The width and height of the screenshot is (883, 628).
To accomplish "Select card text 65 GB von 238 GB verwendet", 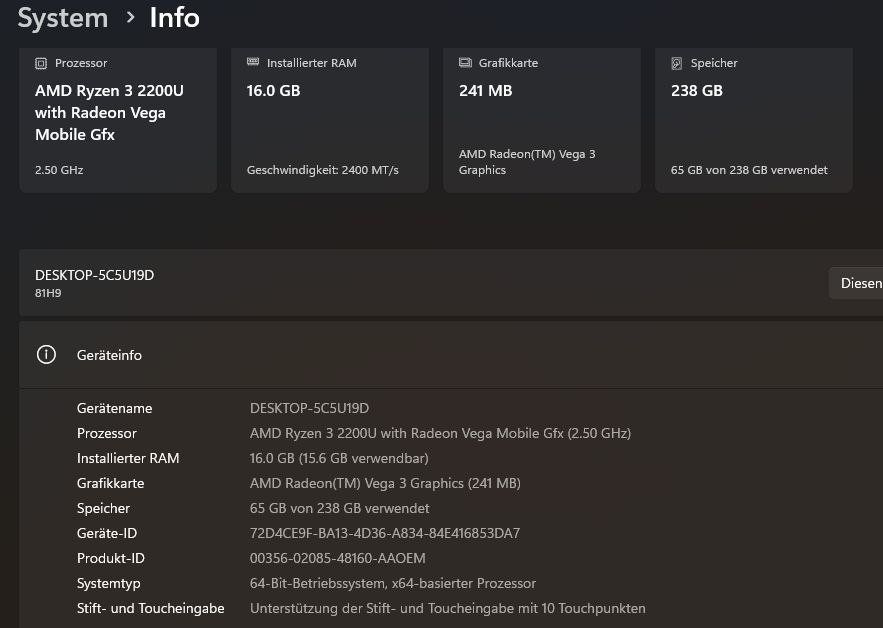I will pos(749,170).
